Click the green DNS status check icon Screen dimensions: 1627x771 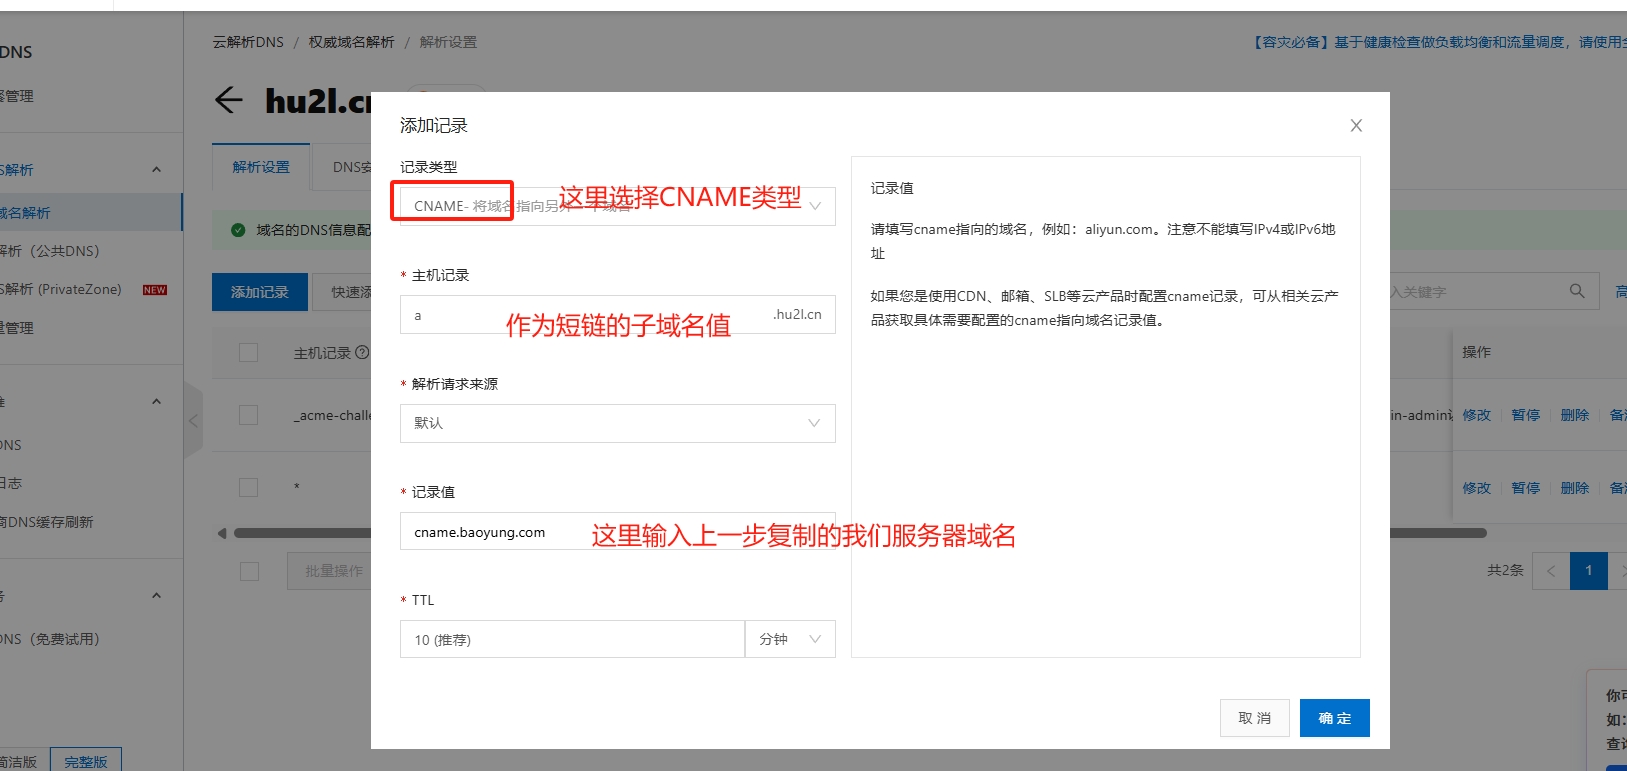238,230
